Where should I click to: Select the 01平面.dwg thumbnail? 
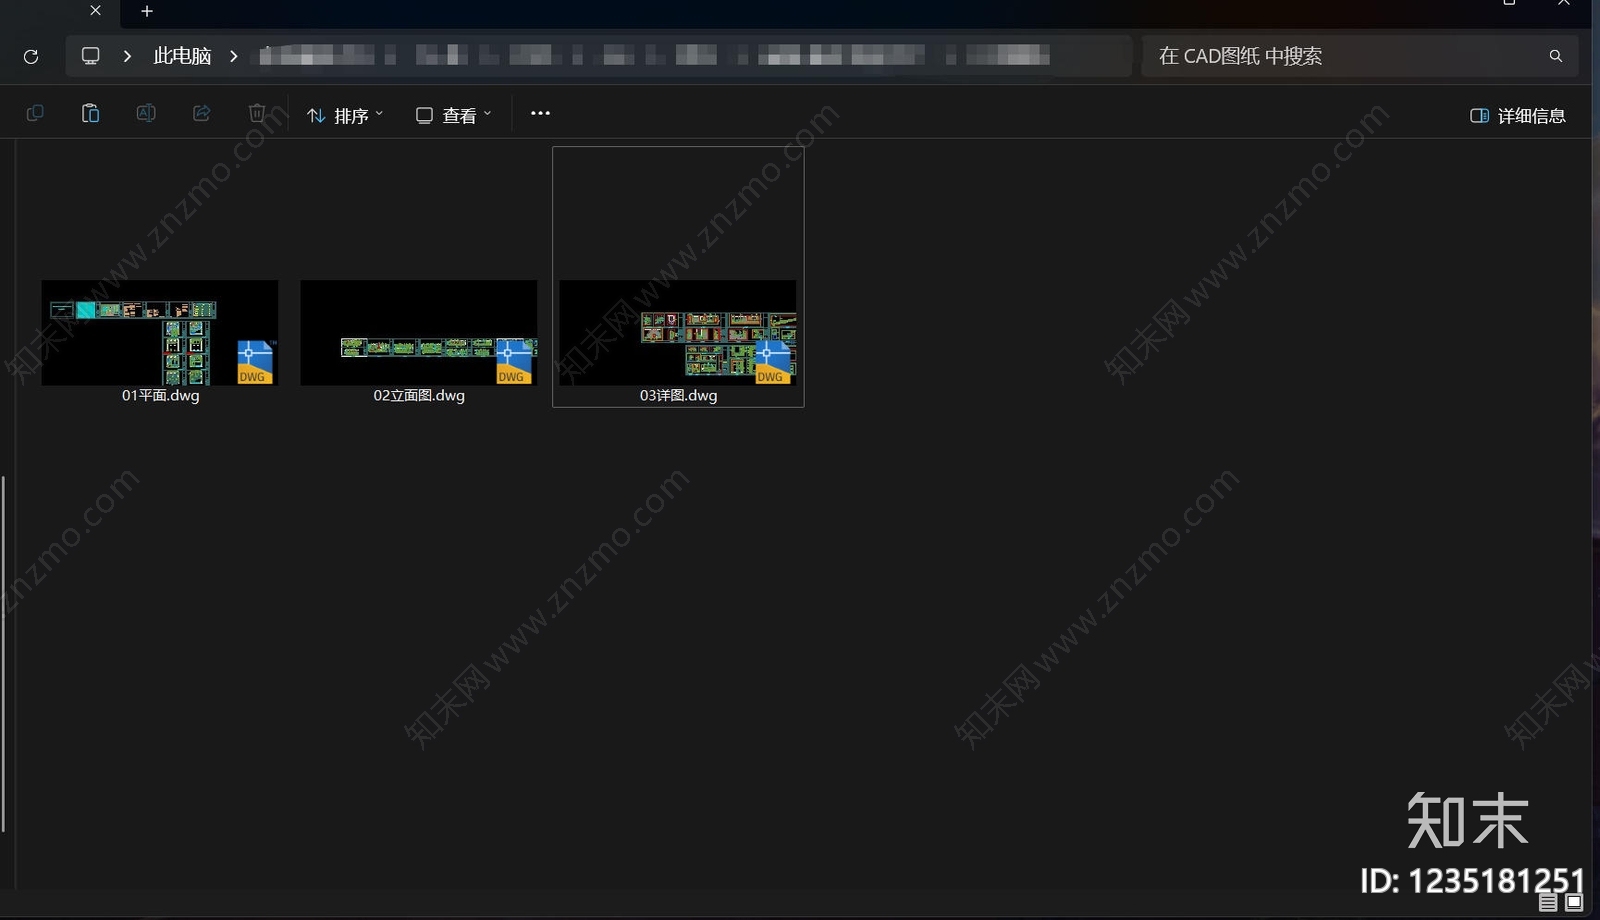click(160, 333)
